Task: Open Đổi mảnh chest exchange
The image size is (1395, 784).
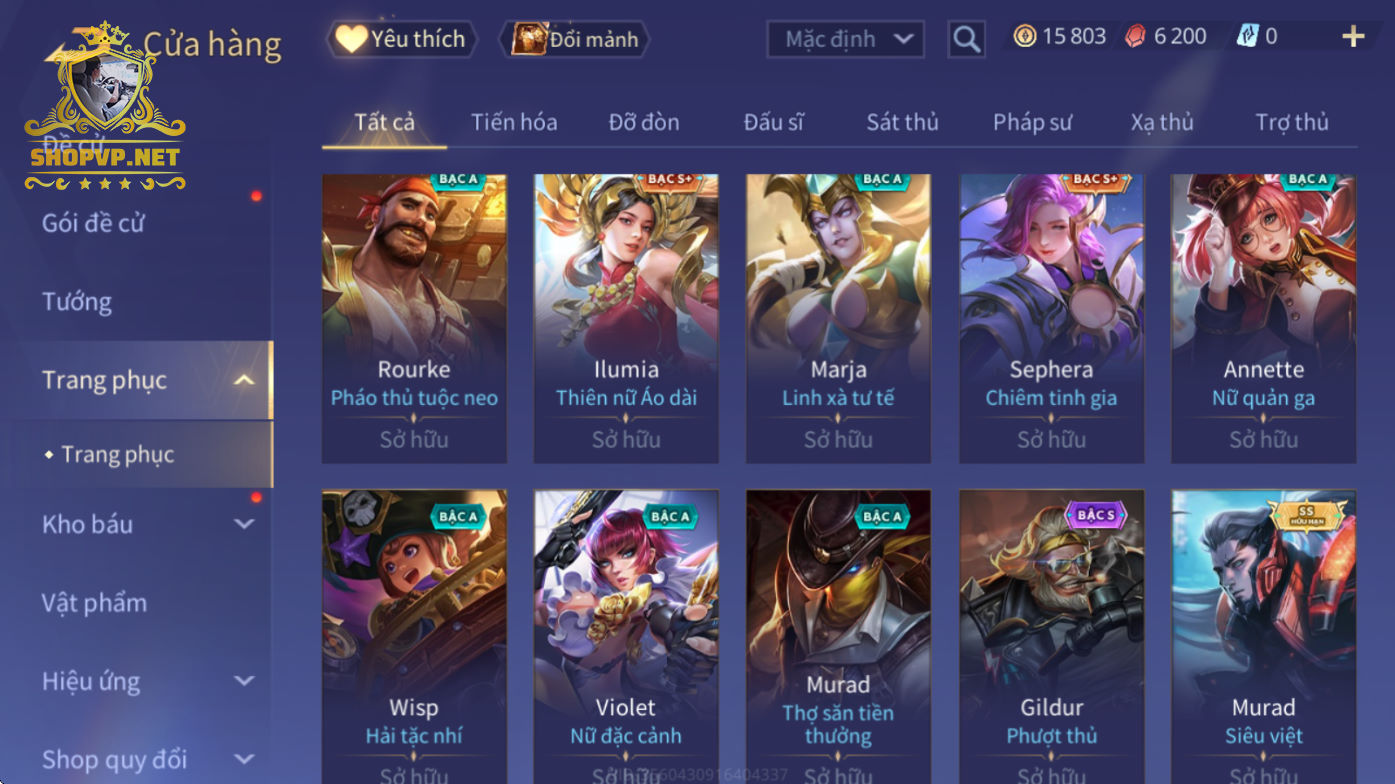Action: click(576, 39)
